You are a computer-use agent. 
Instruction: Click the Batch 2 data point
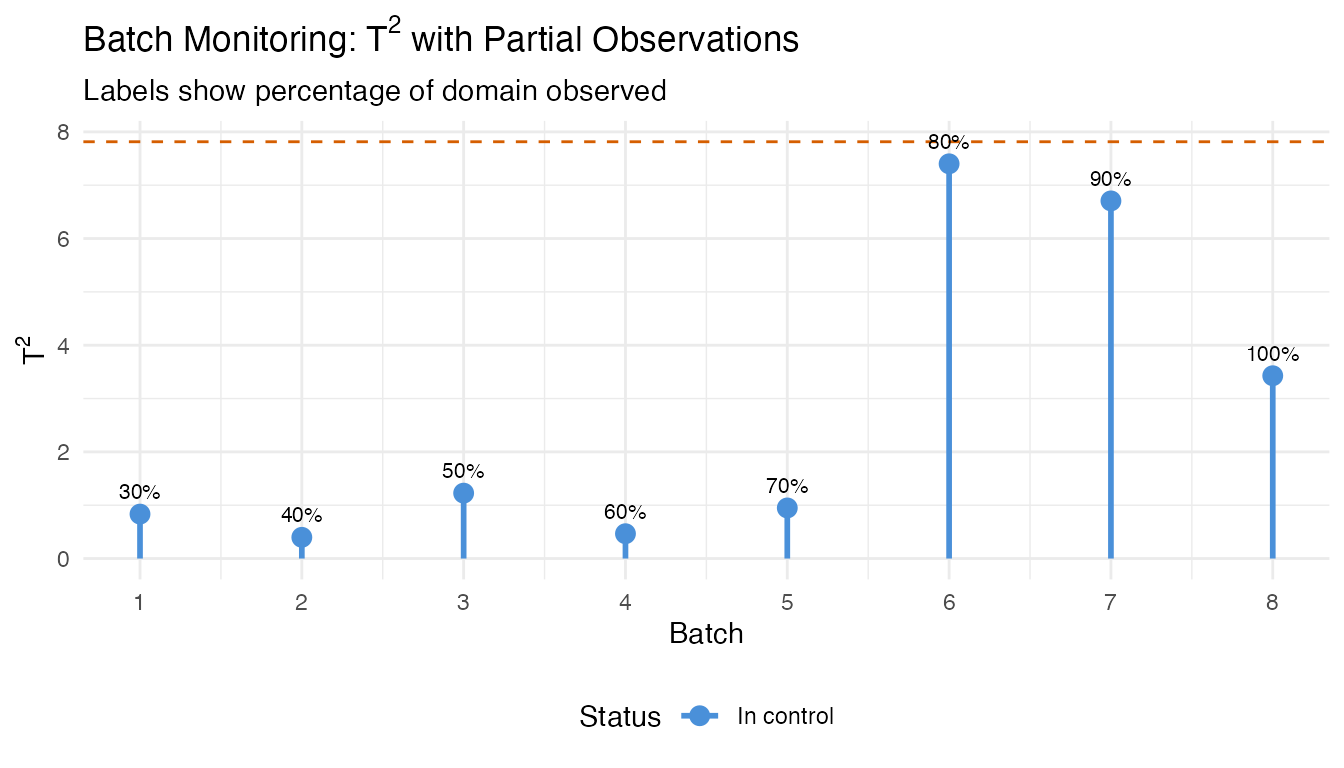tap(301, 537)
